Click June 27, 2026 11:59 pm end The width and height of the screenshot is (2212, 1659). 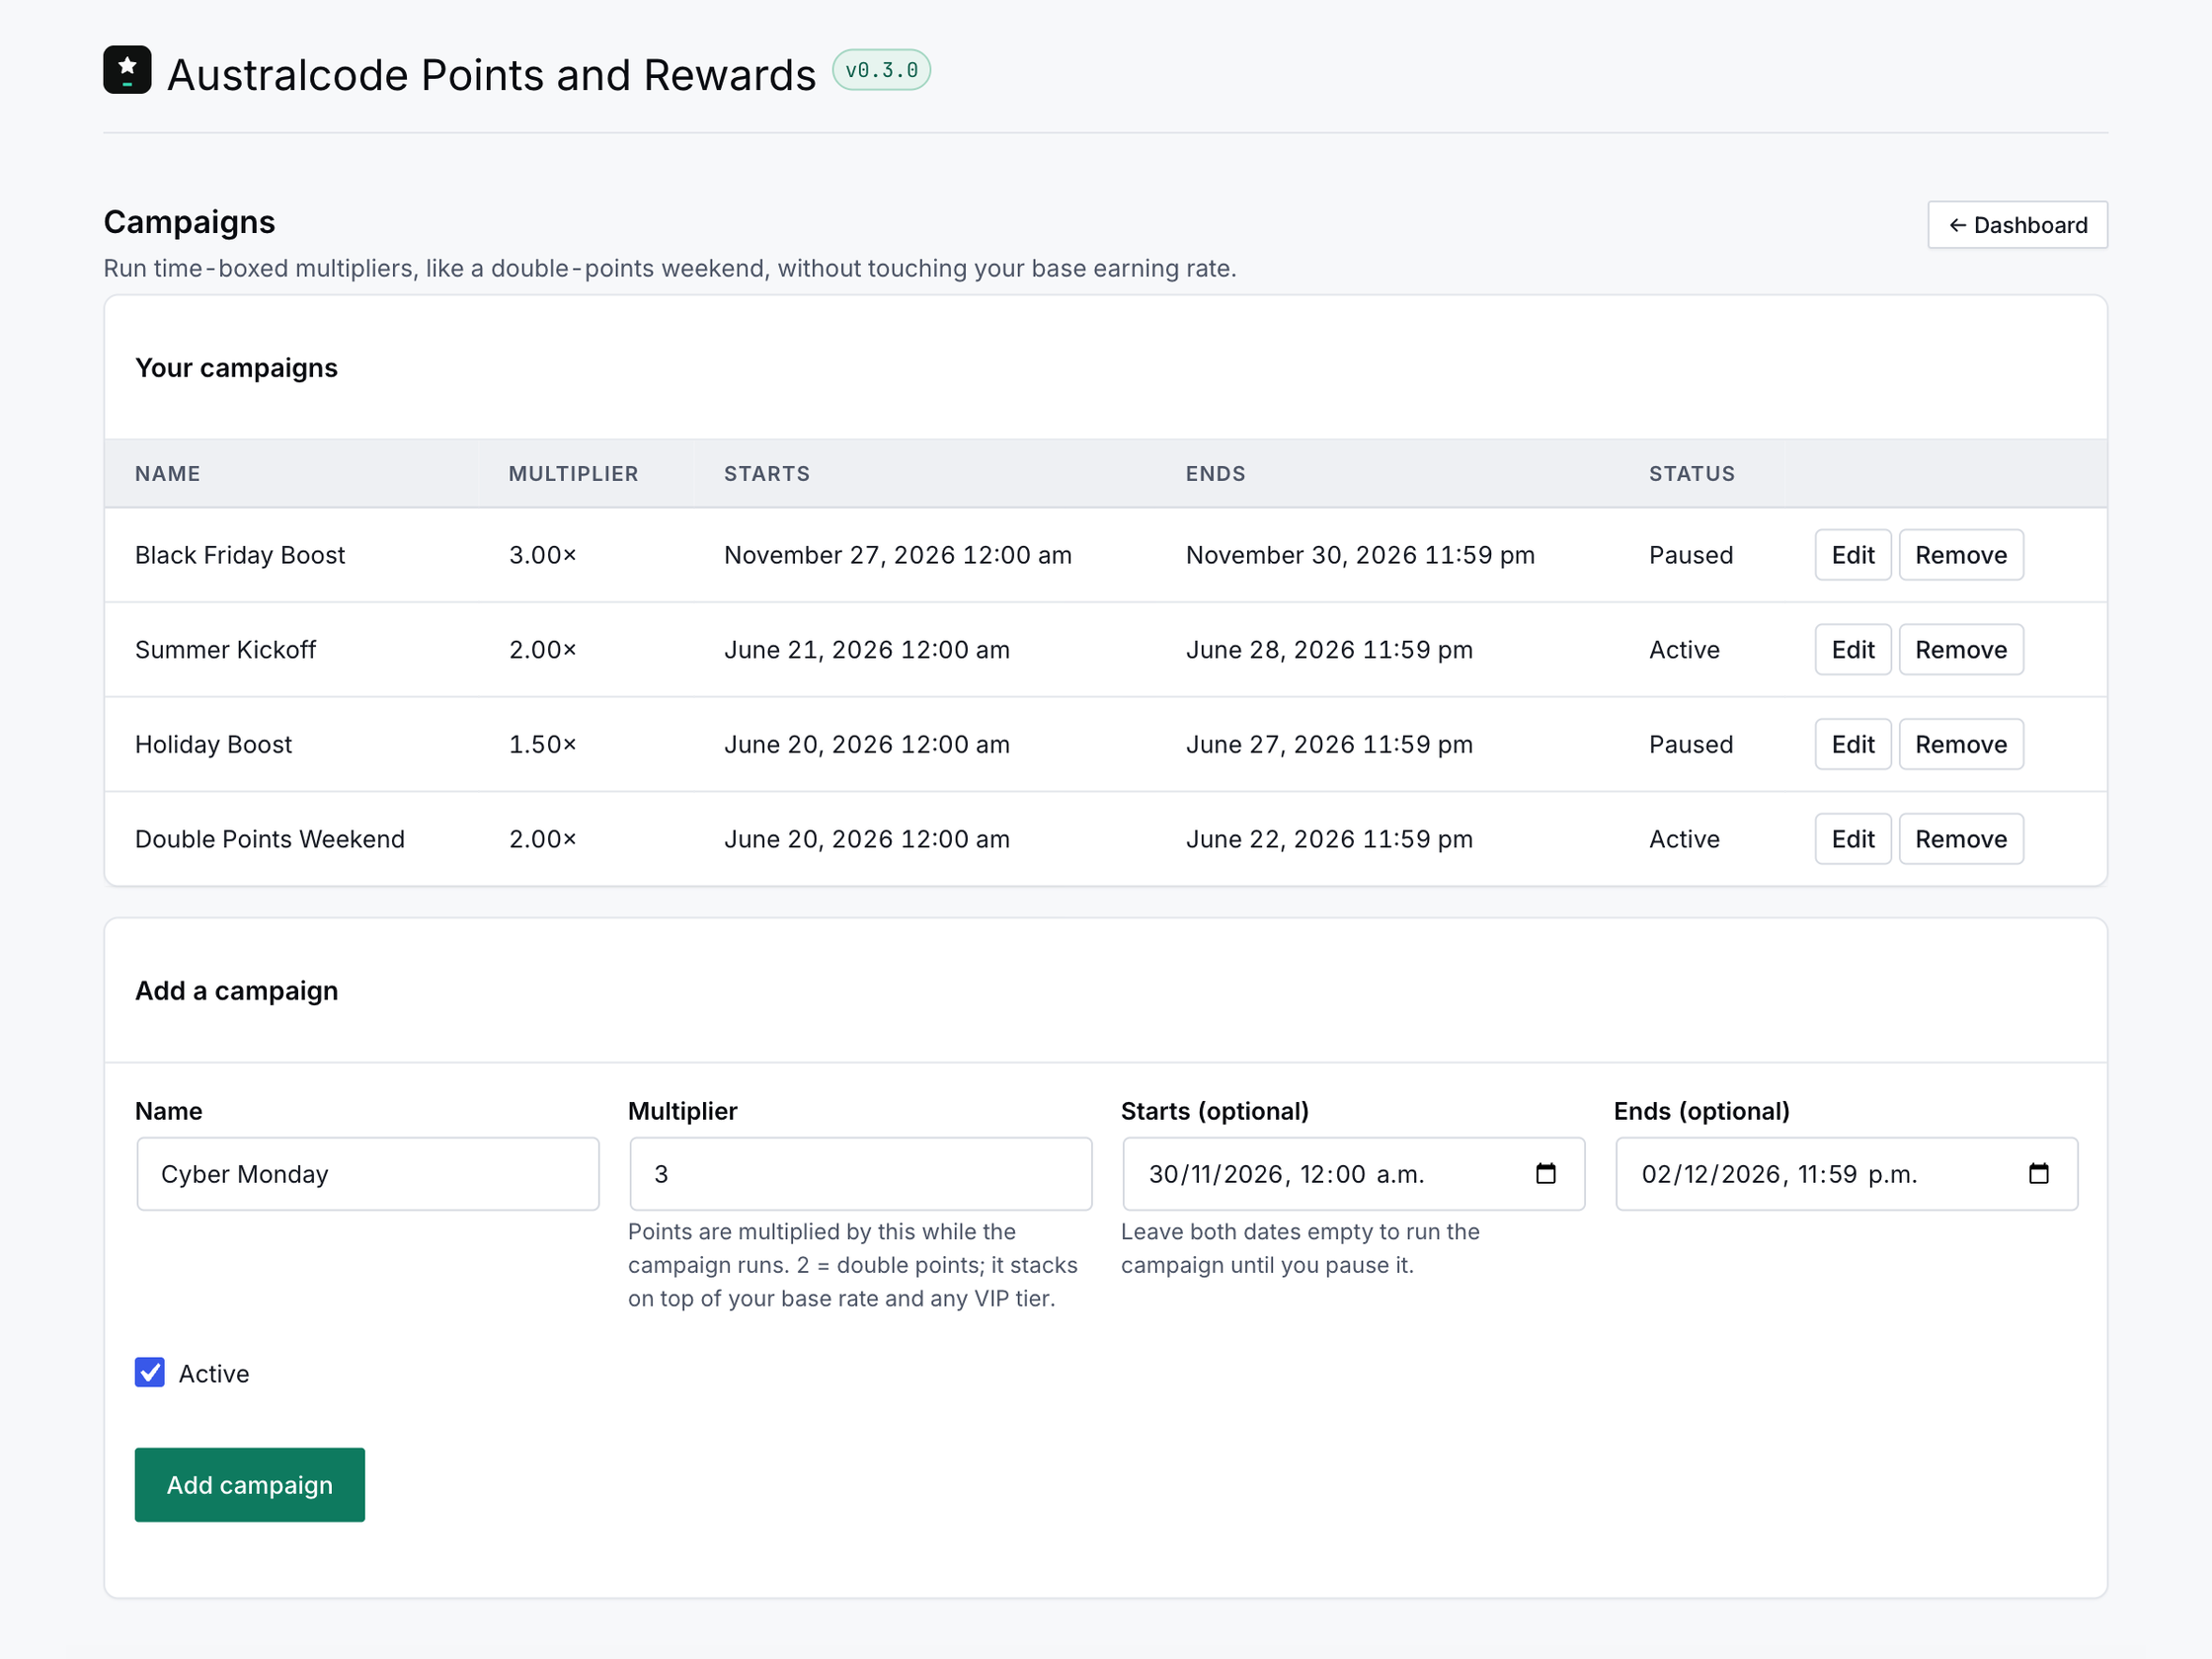[1329, 745]
